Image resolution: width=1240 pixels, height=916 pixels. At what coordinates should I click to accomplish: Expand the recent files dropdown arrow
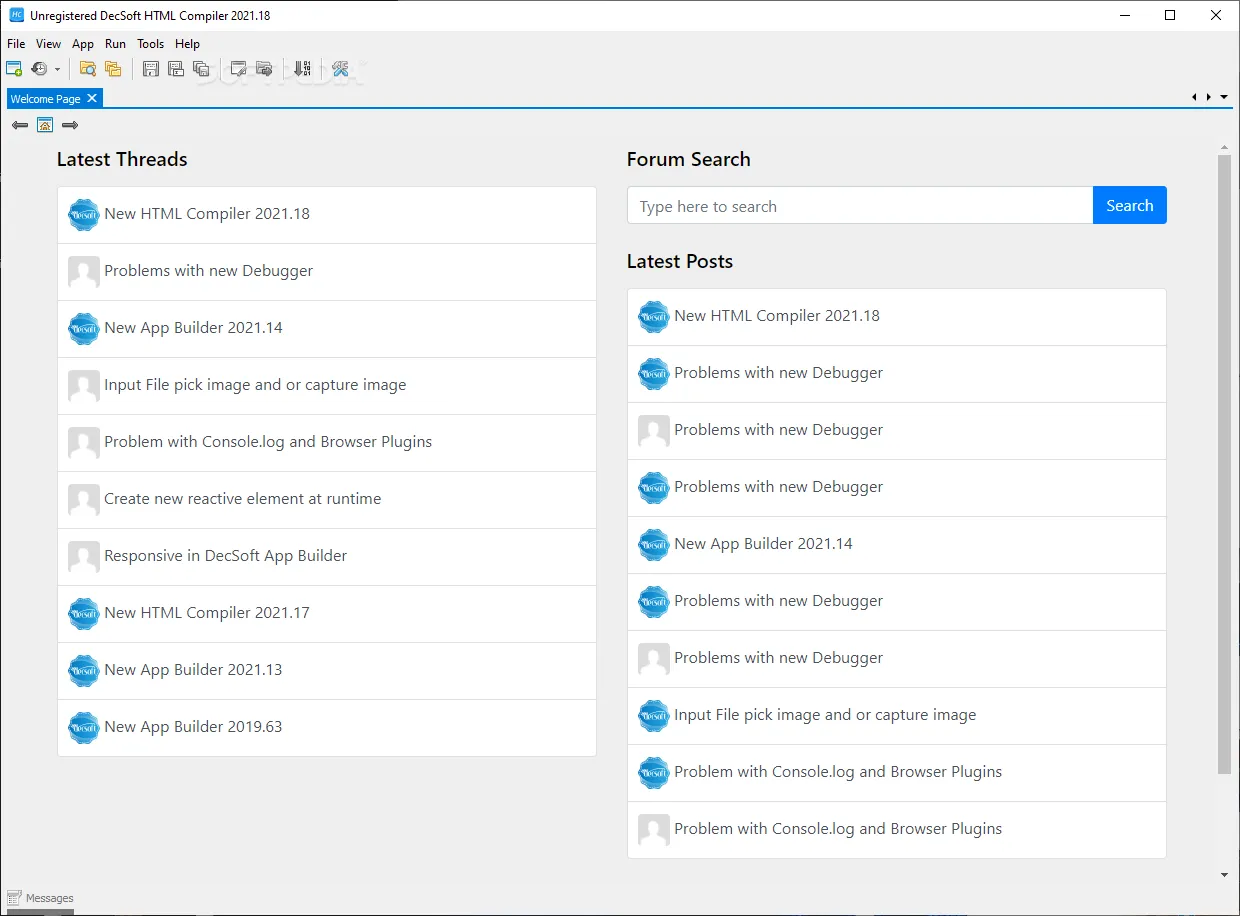(x=57, y=69)
